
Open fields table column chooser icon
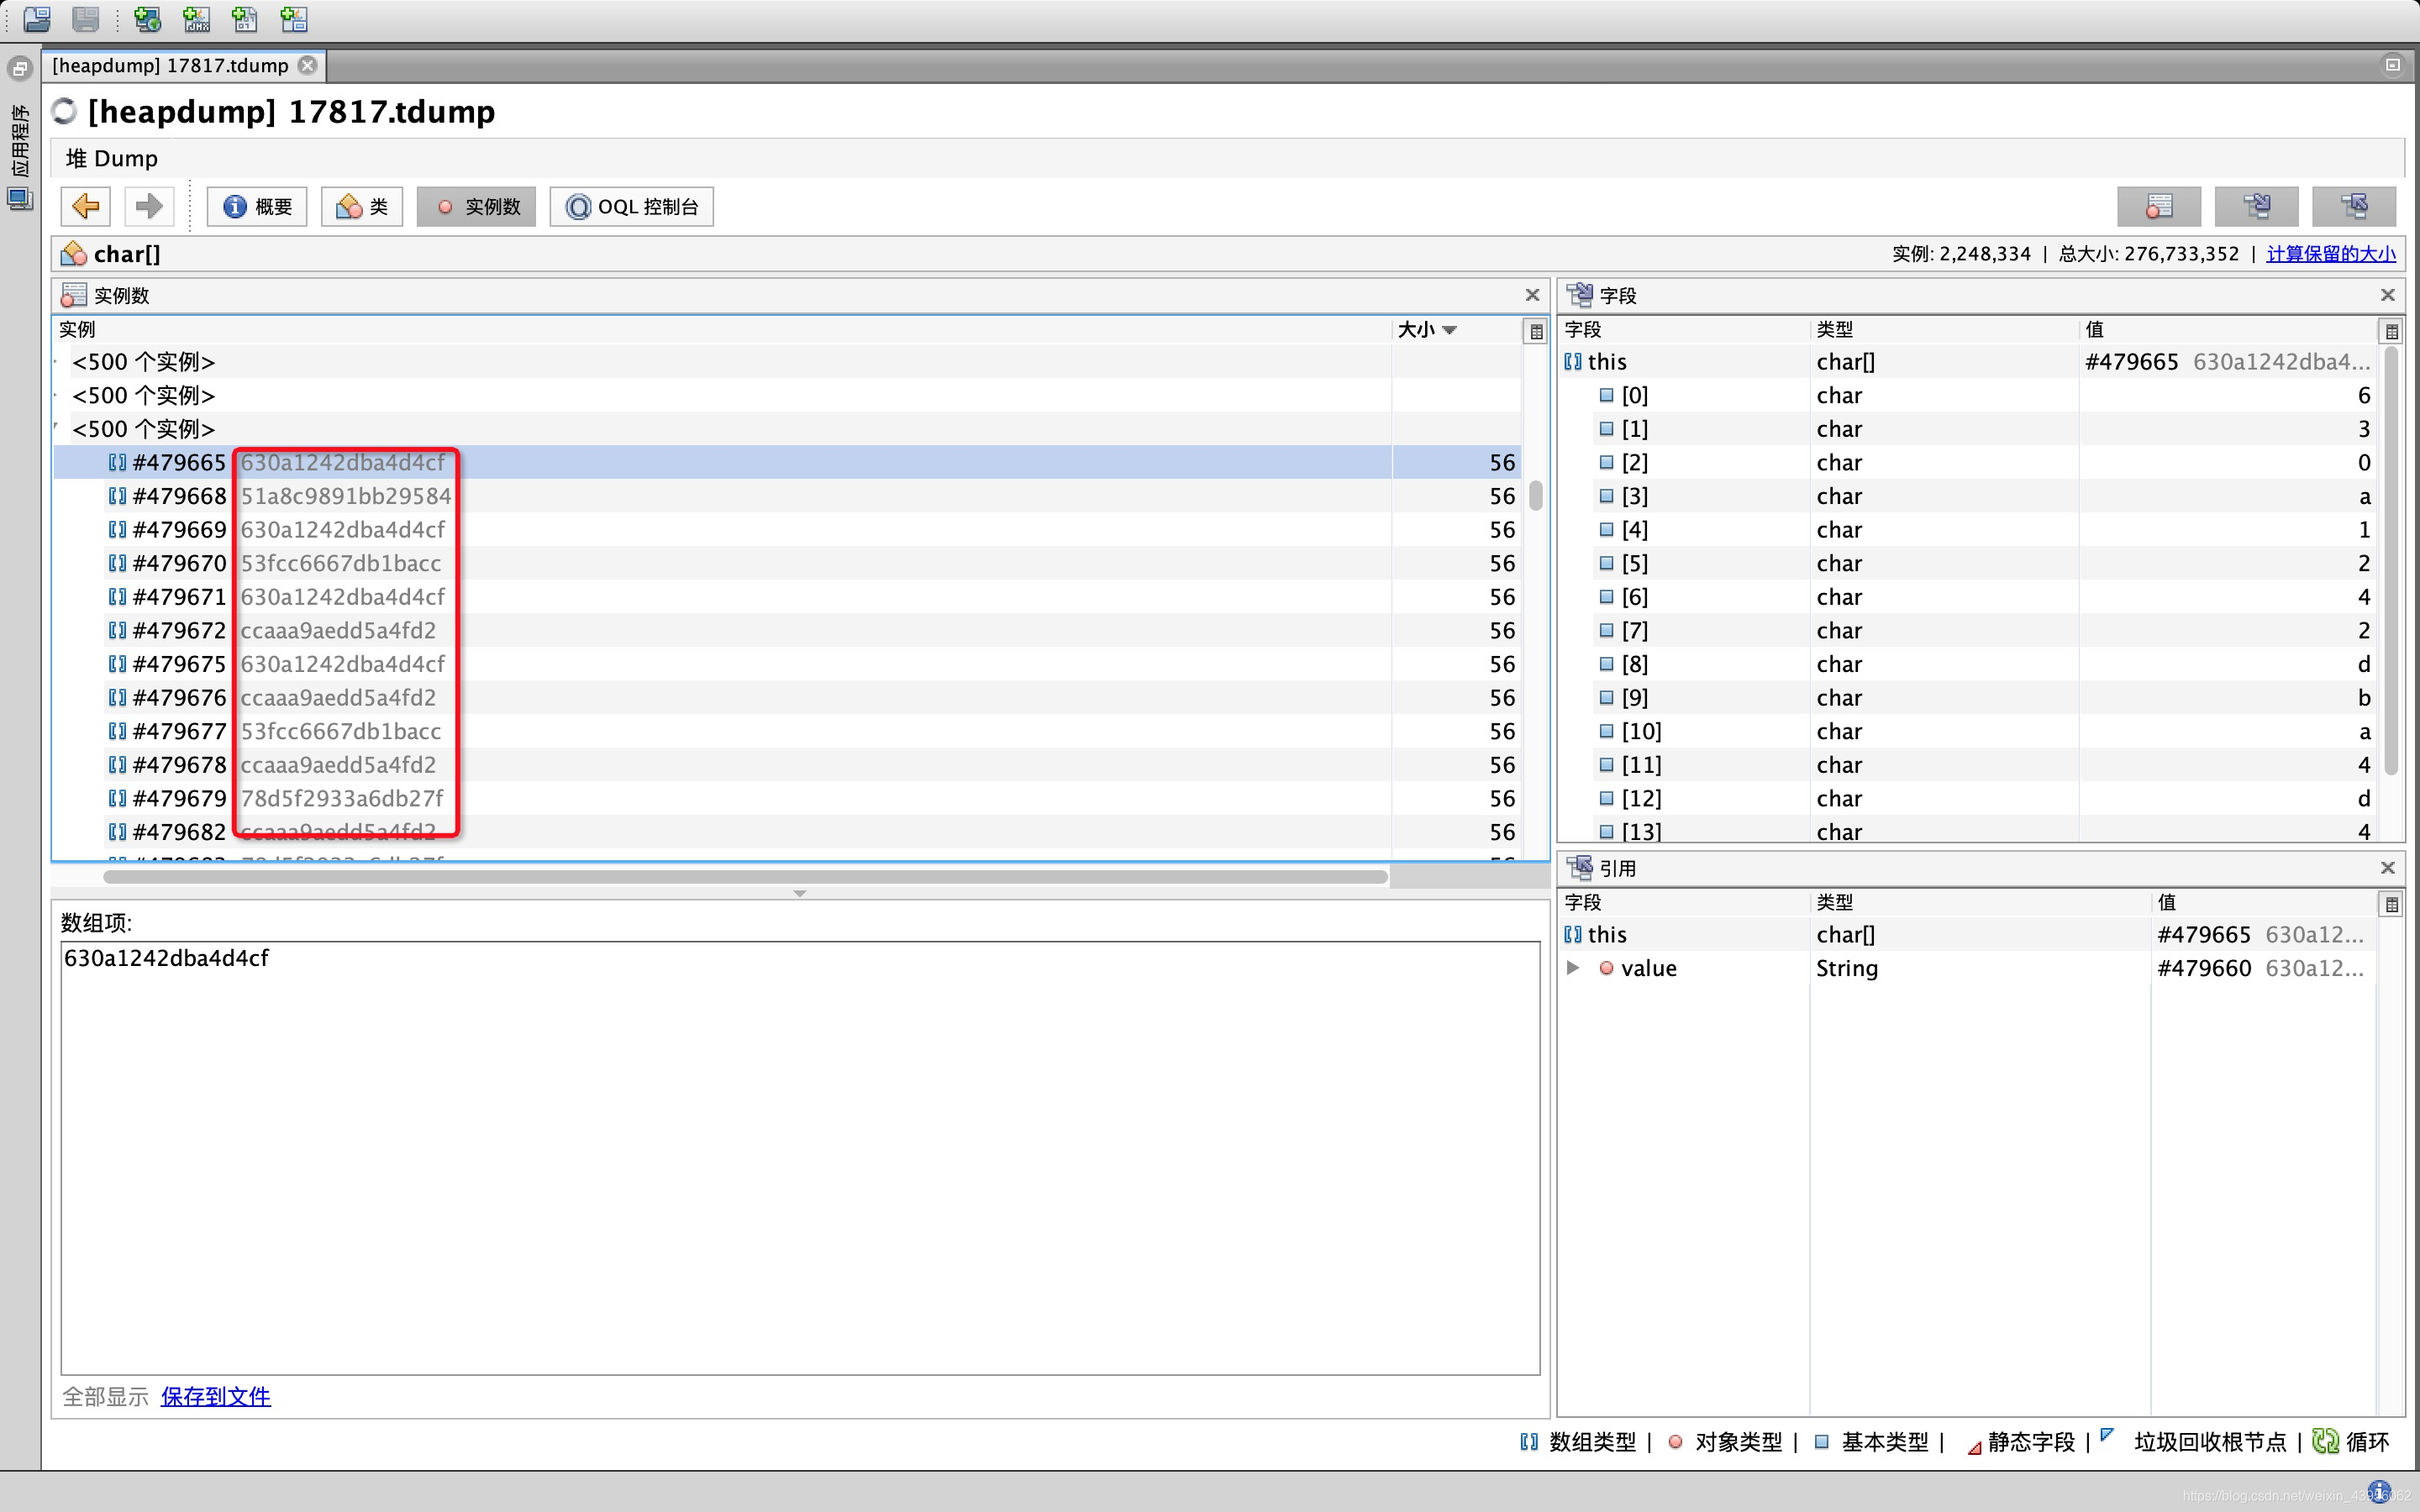(2391, 331)
